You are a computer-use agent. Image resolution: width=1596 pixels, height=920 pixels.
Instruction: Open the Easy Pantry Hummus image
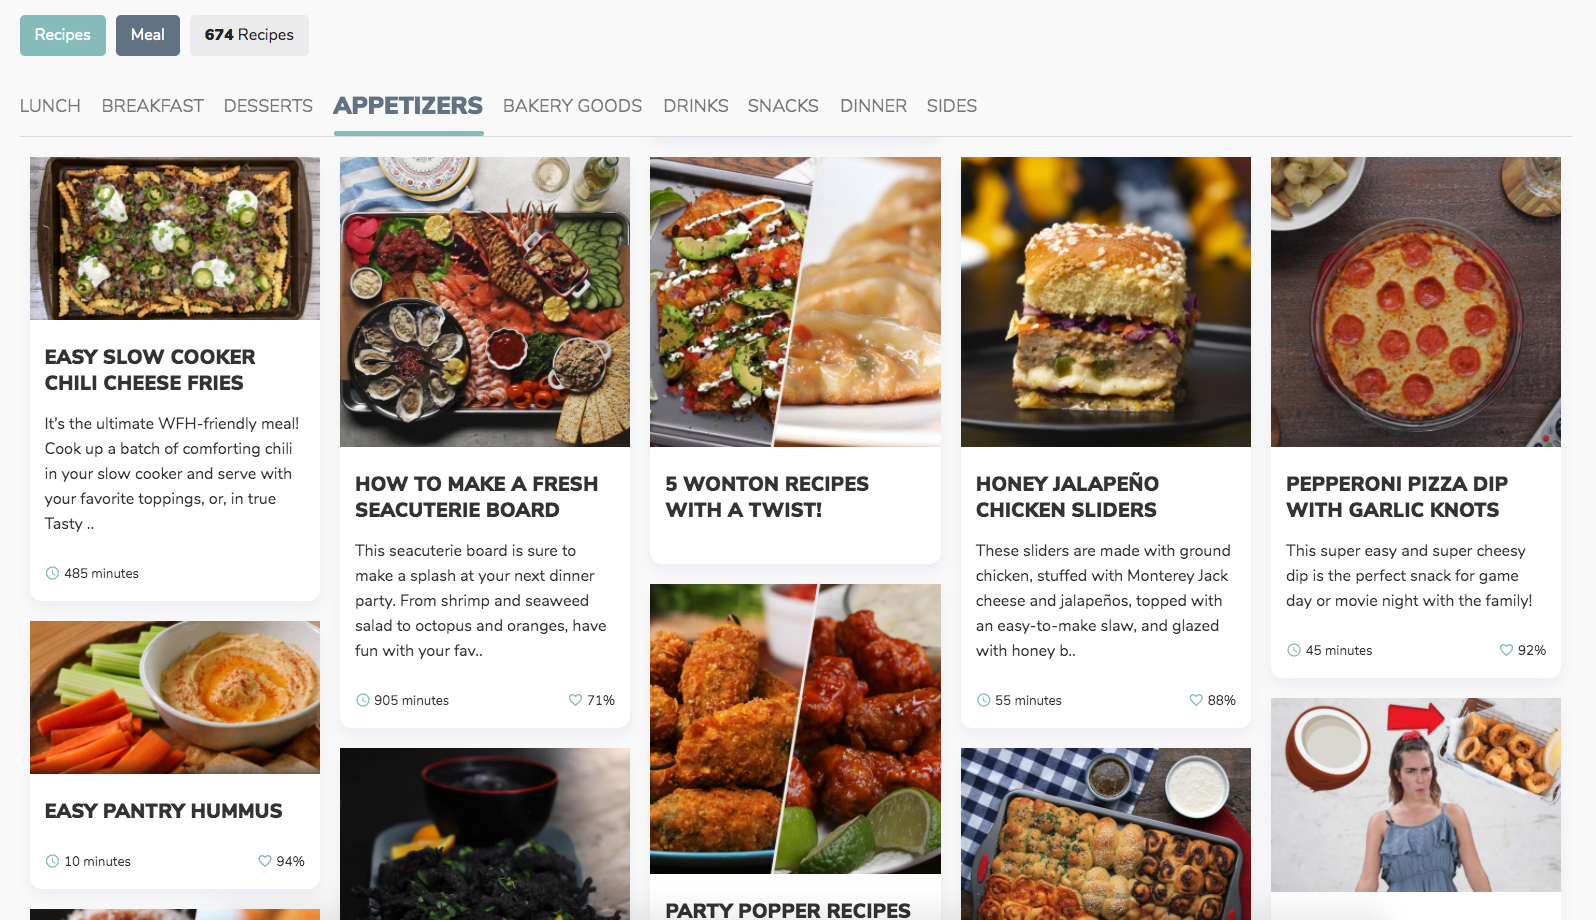pyautogui.click(x=175, y=697)
